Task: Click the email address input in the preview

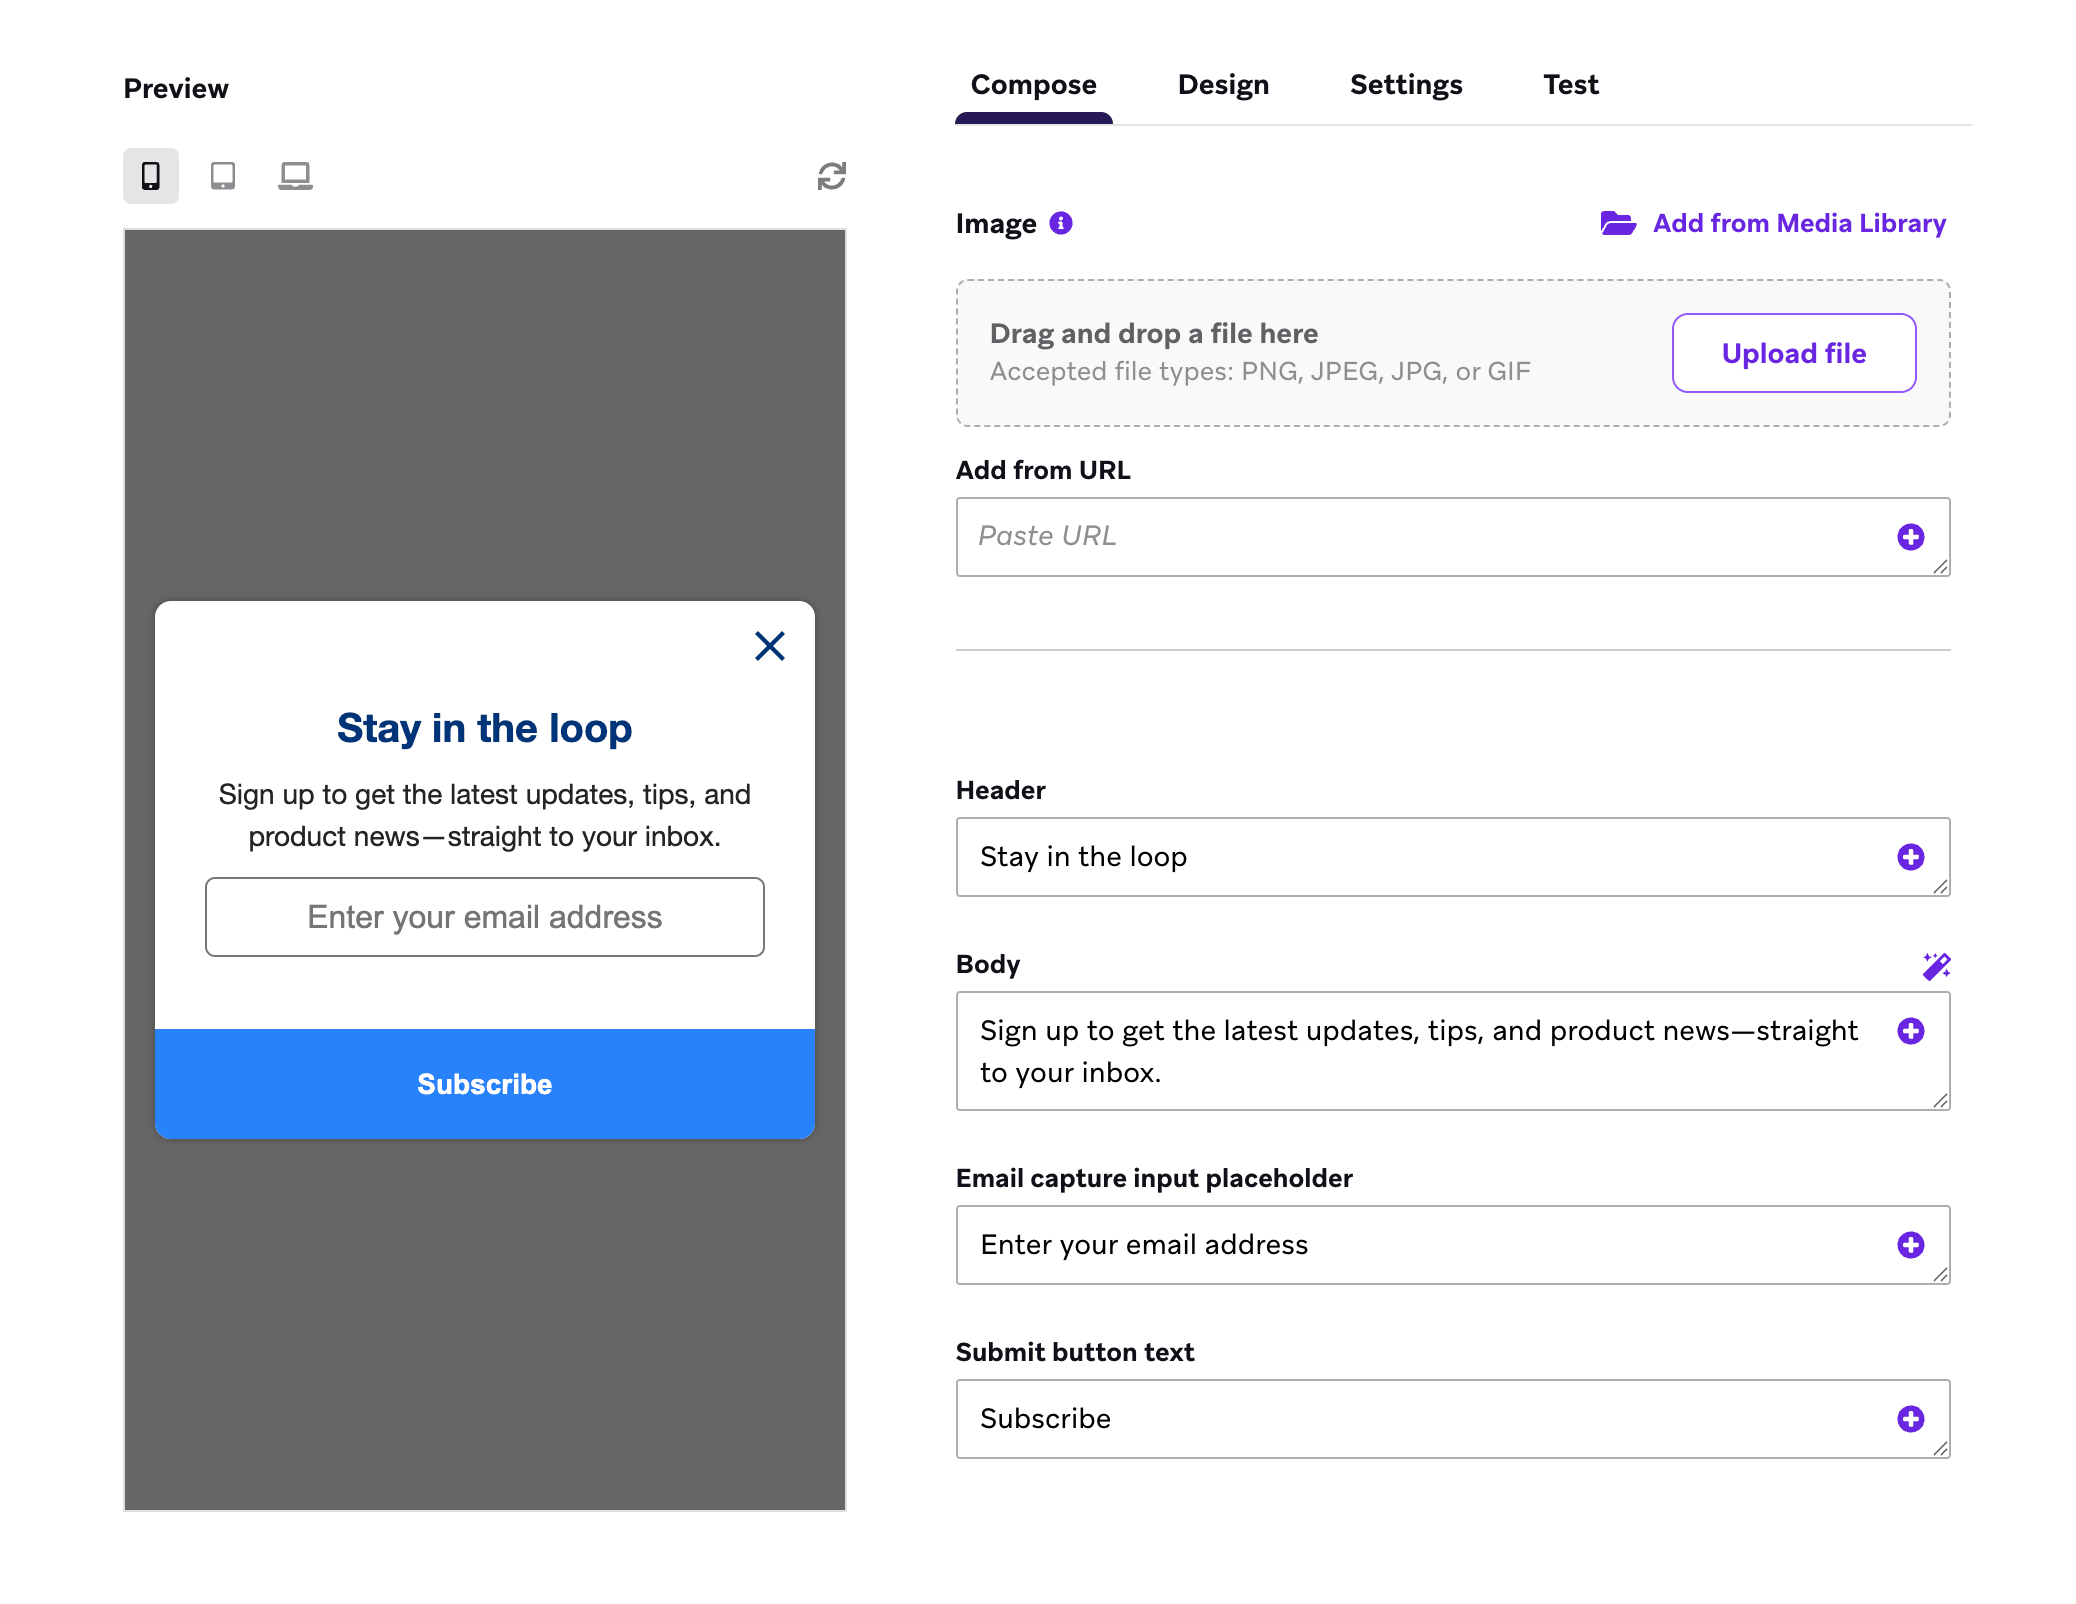Action: coord(484,917)
